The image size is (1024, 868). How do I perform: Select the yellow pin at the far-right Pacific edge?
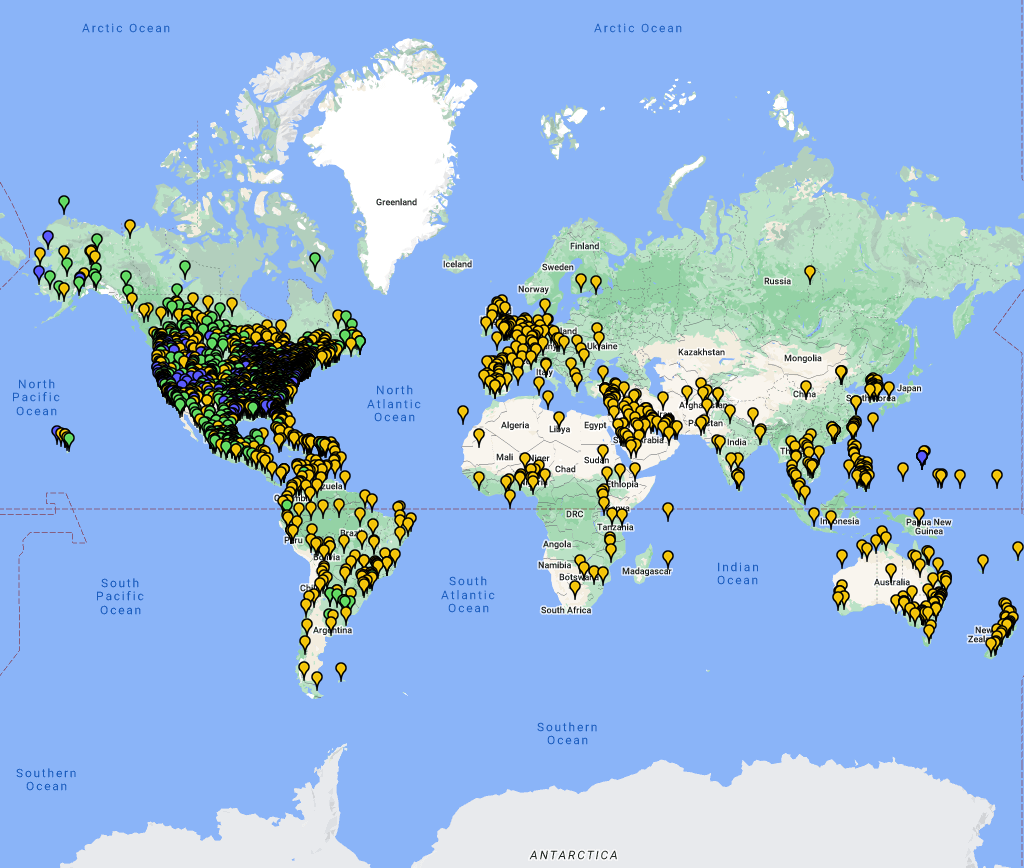(x=1018, y=548)
